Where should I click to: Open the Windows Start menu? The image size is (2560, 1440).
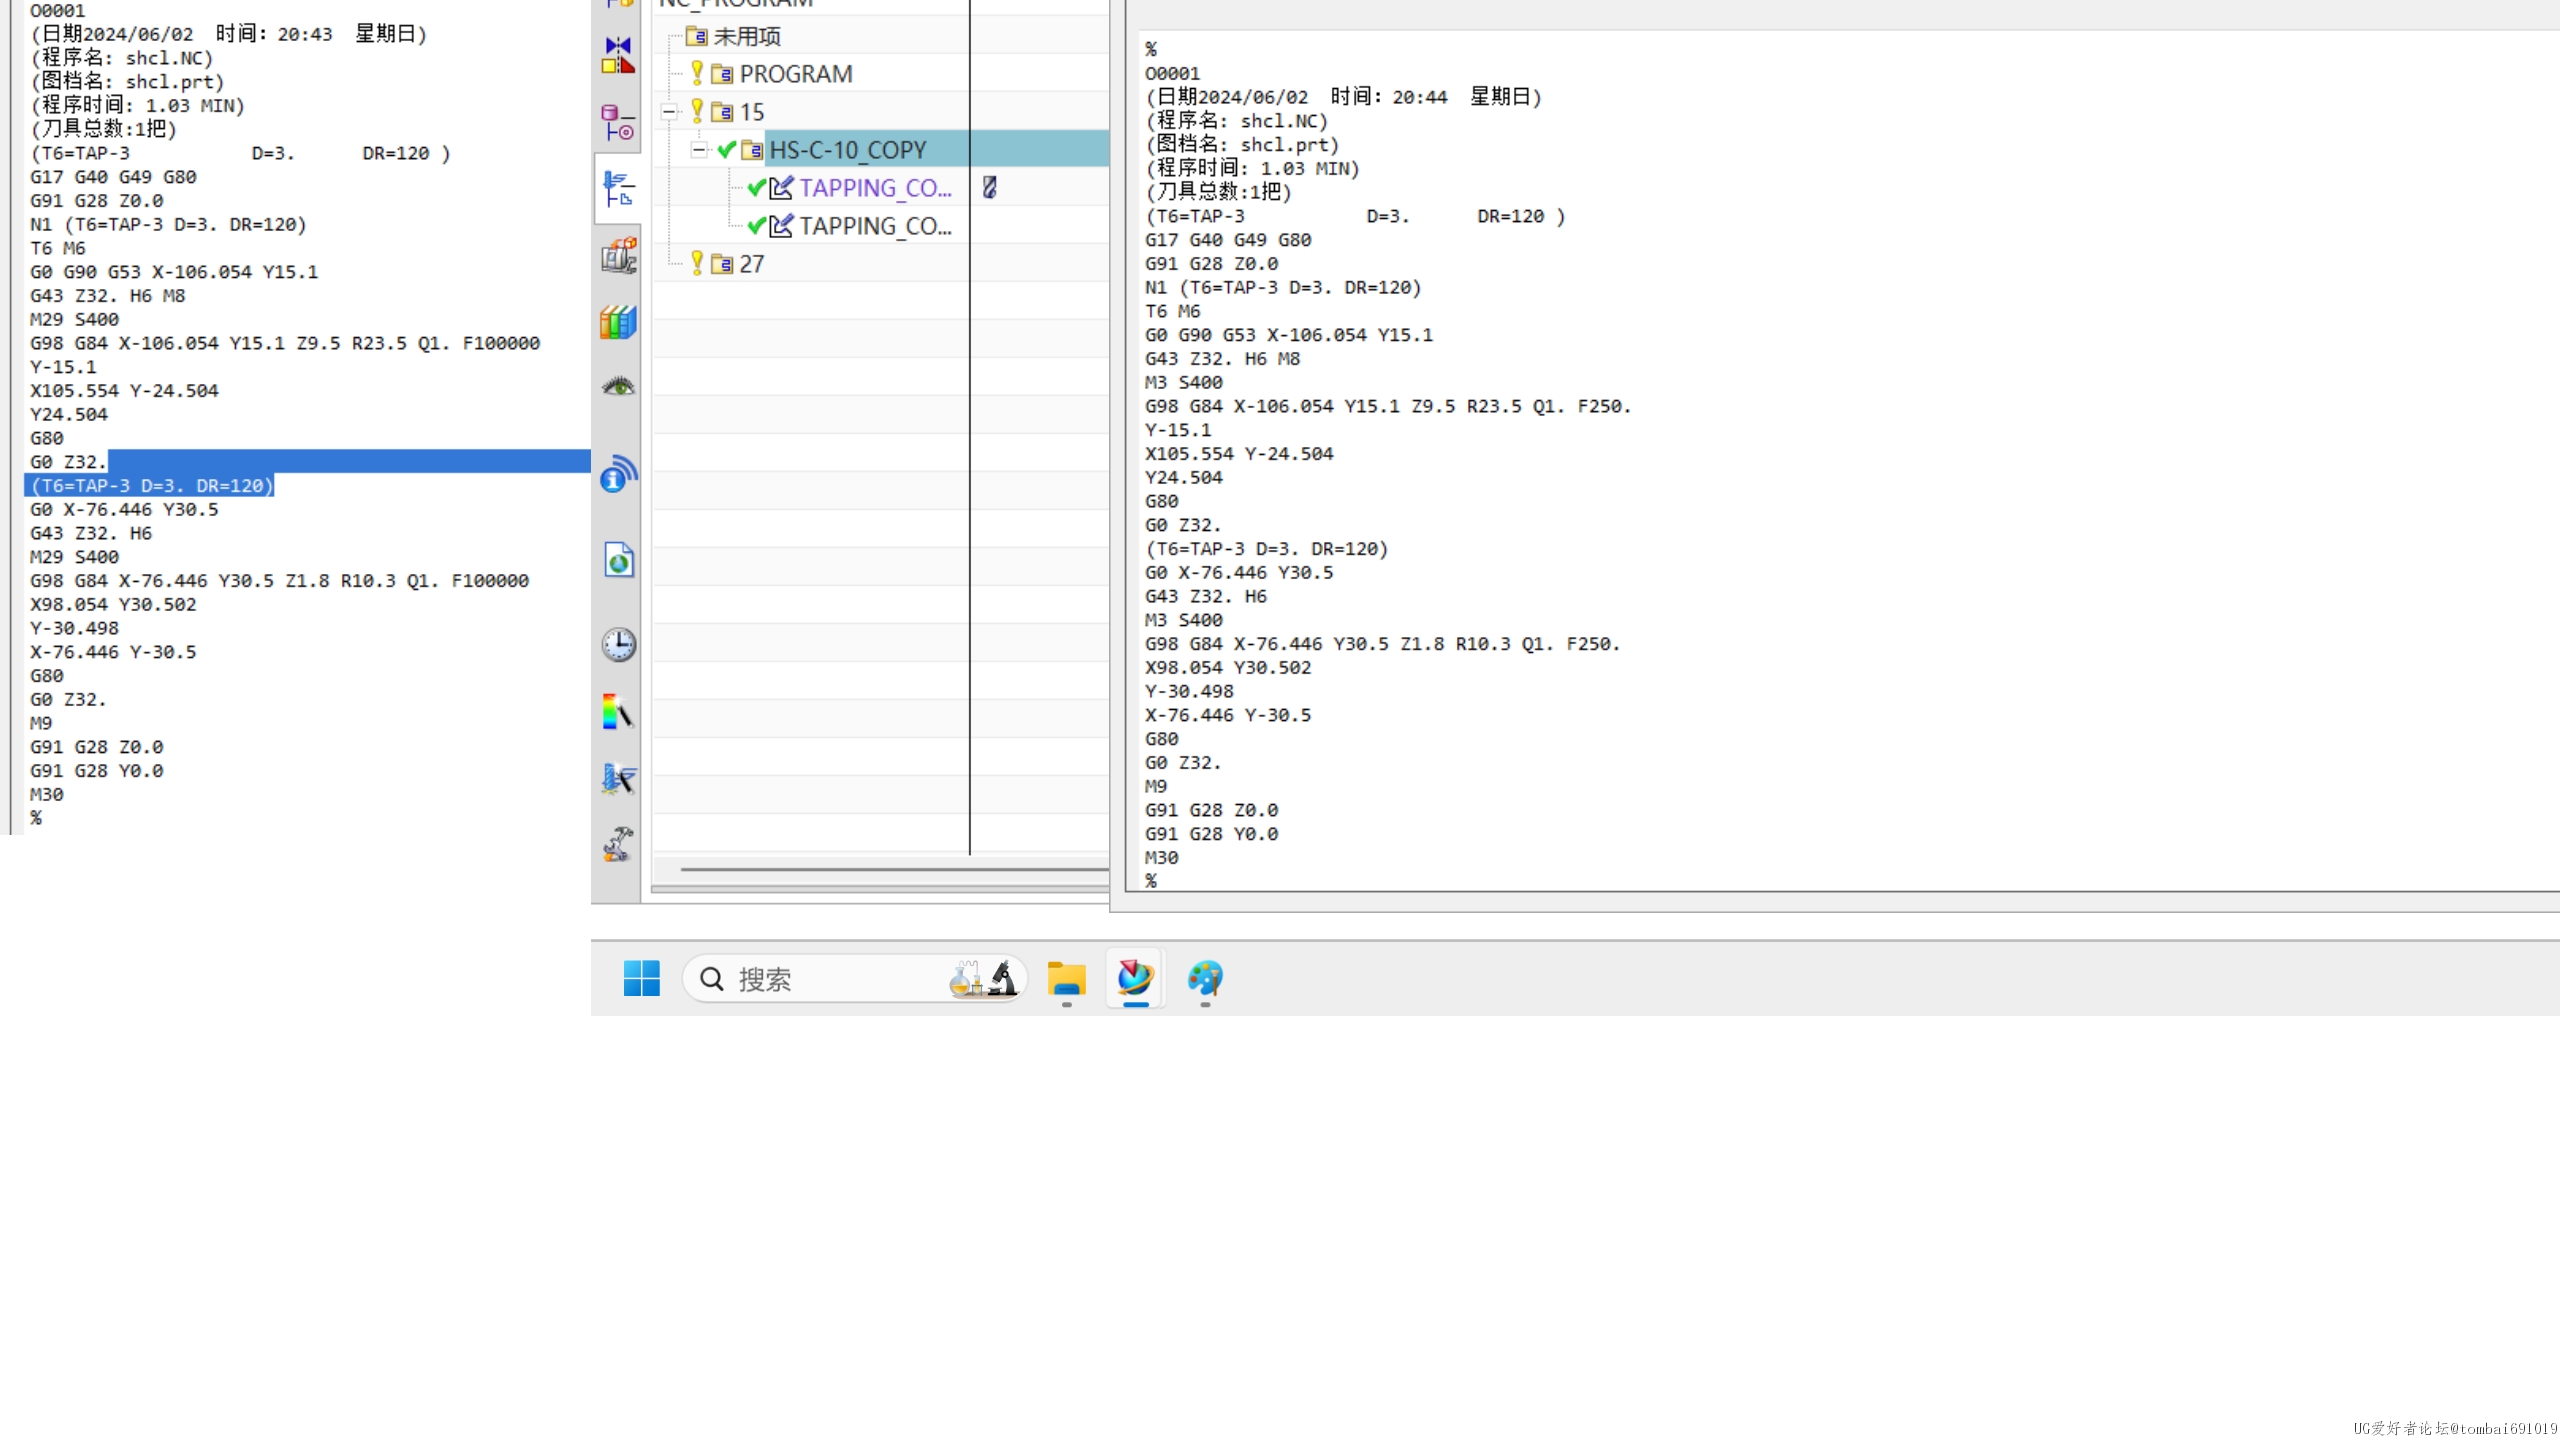click(641, 978)
